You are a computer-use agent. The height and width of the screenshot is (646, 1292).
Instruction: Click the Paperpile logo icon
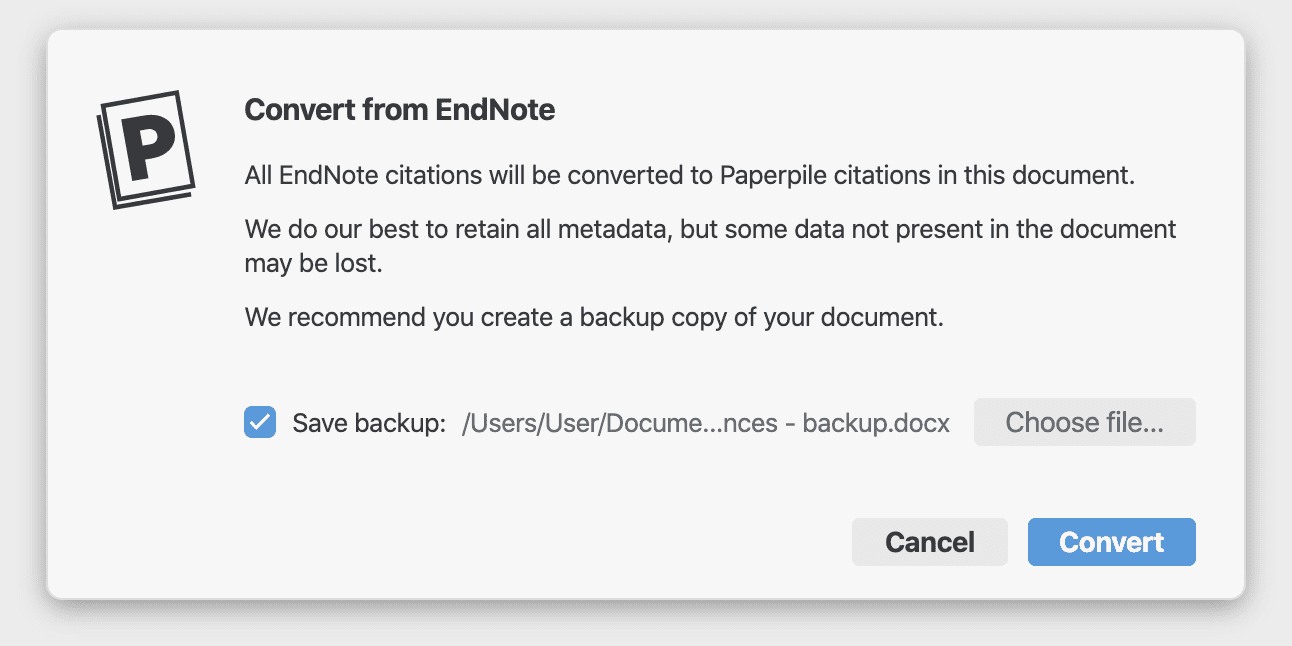[x=146, y=151]
